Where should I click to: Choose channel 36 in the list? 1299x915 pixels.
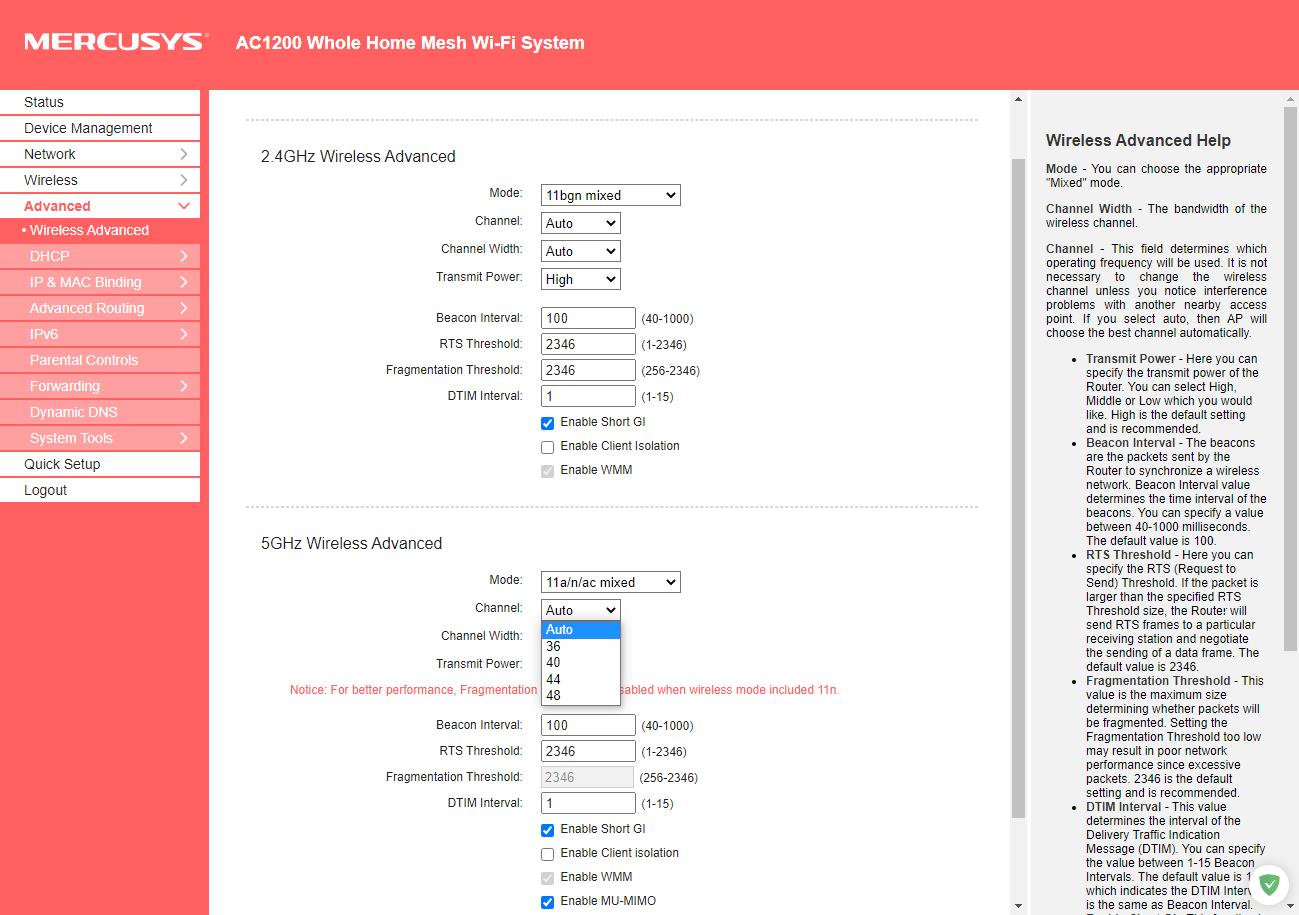(554, 646)
